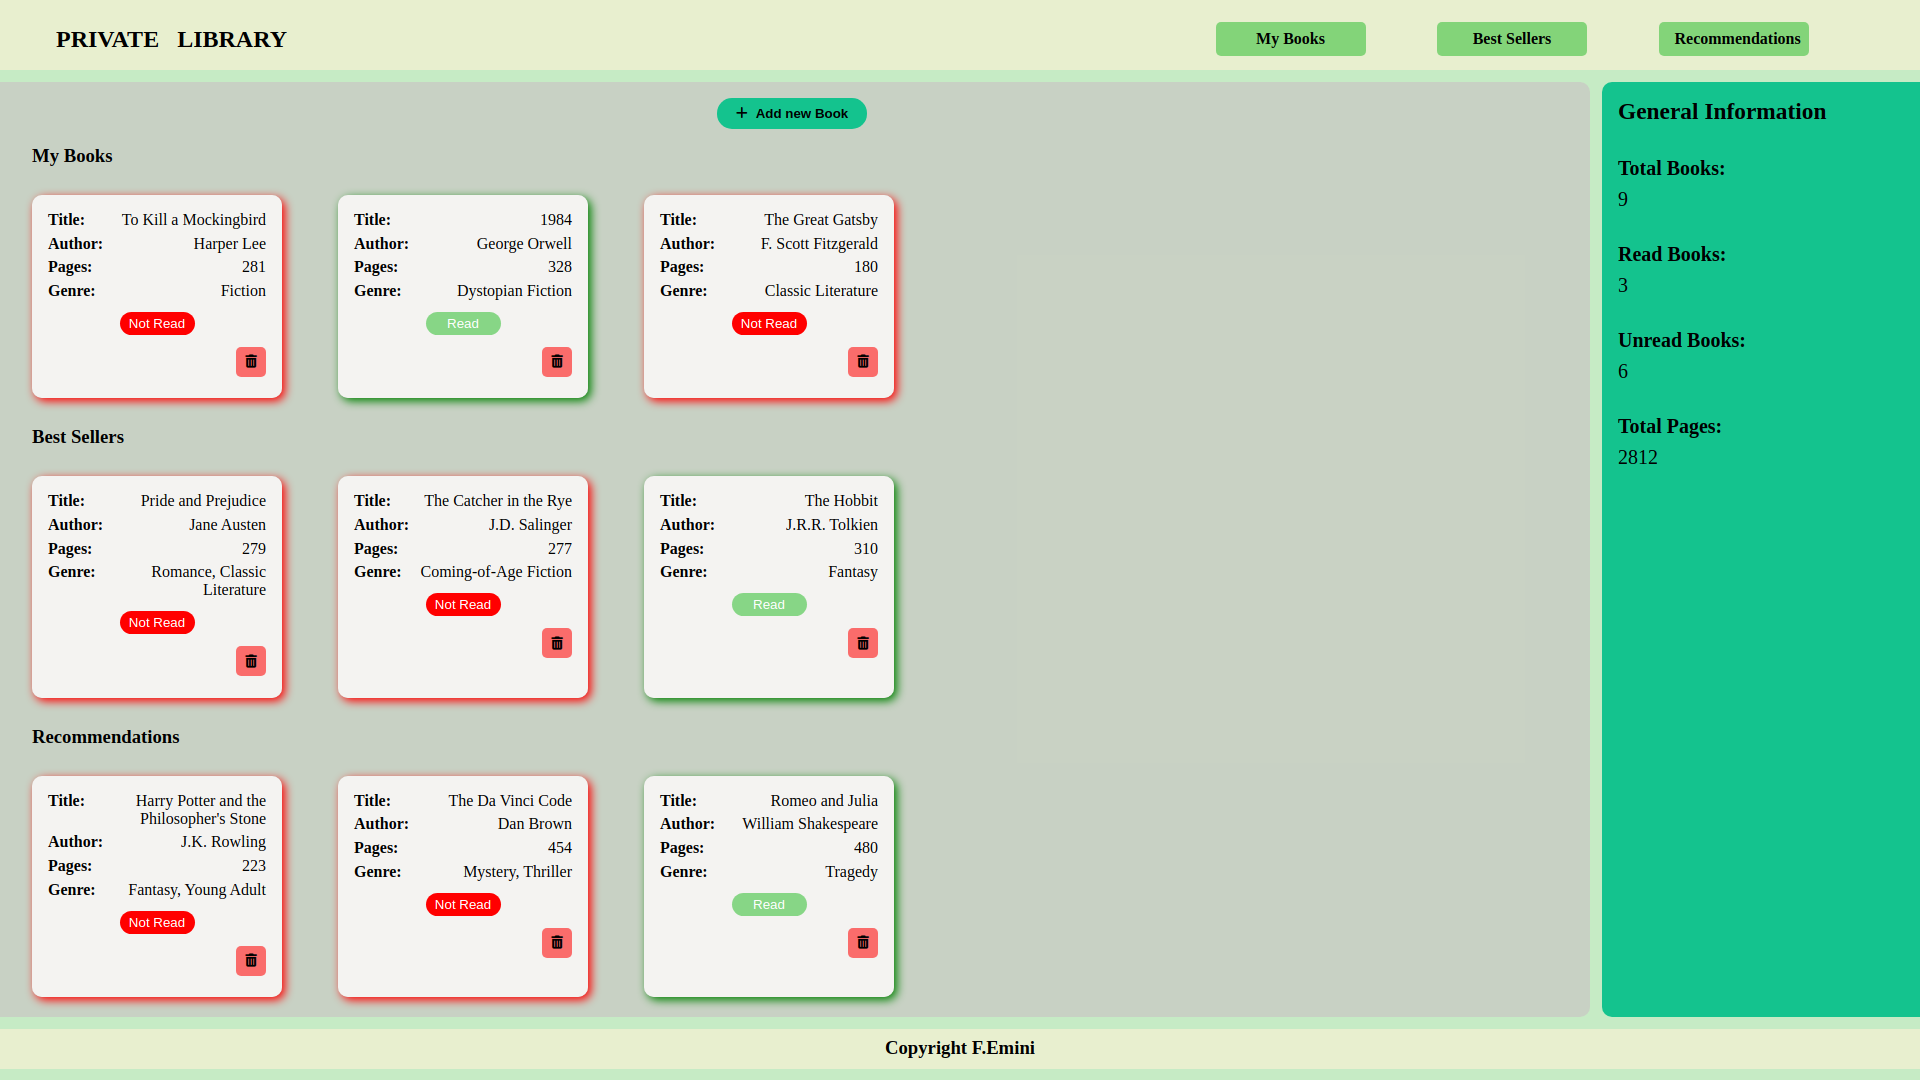The width and height of the screenshot is (1920, 1080).
Task: Delete Pride and Prejudice book card
Action: [x=251, y=661]
